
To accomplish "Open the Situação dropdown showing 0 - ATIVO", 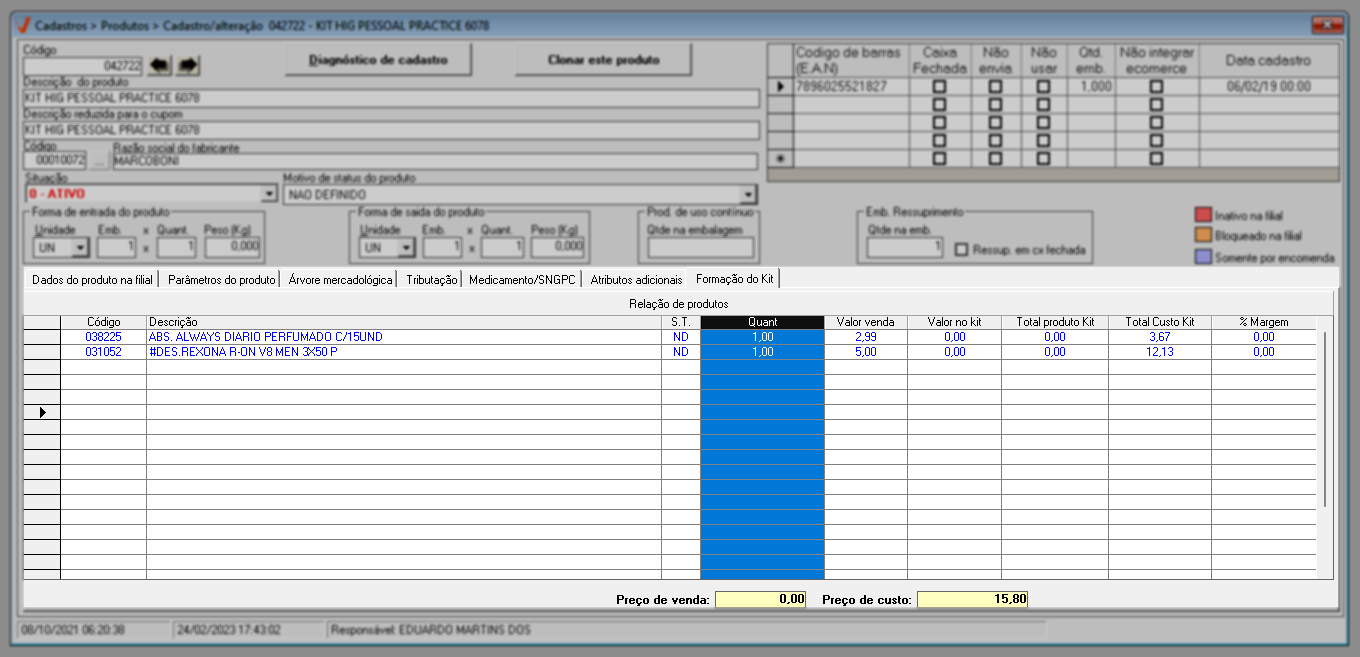I will [268, 194].
